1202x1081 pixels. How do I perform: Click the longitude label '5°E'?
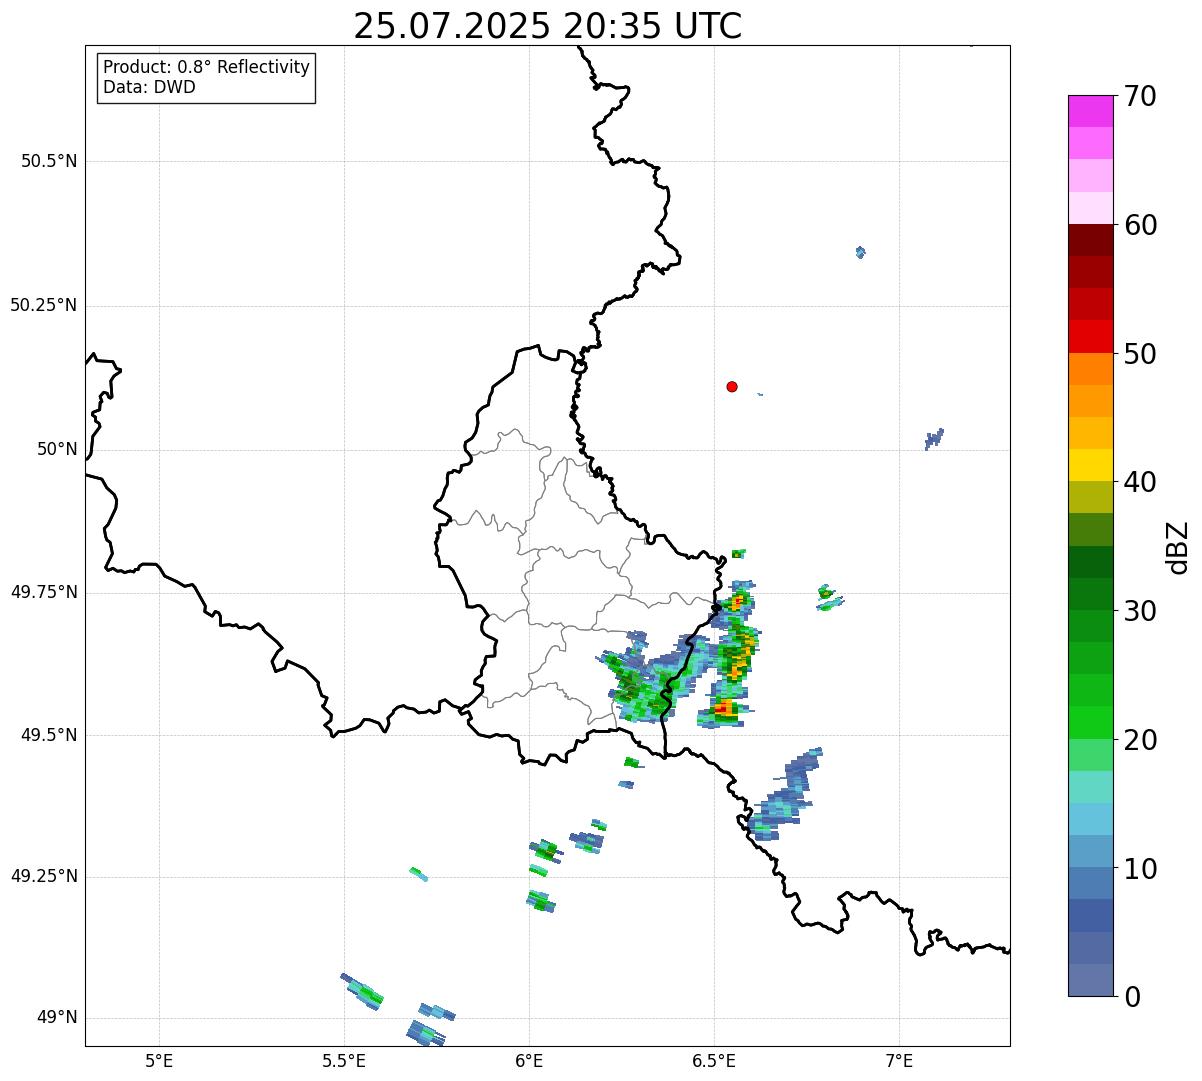159,1061
